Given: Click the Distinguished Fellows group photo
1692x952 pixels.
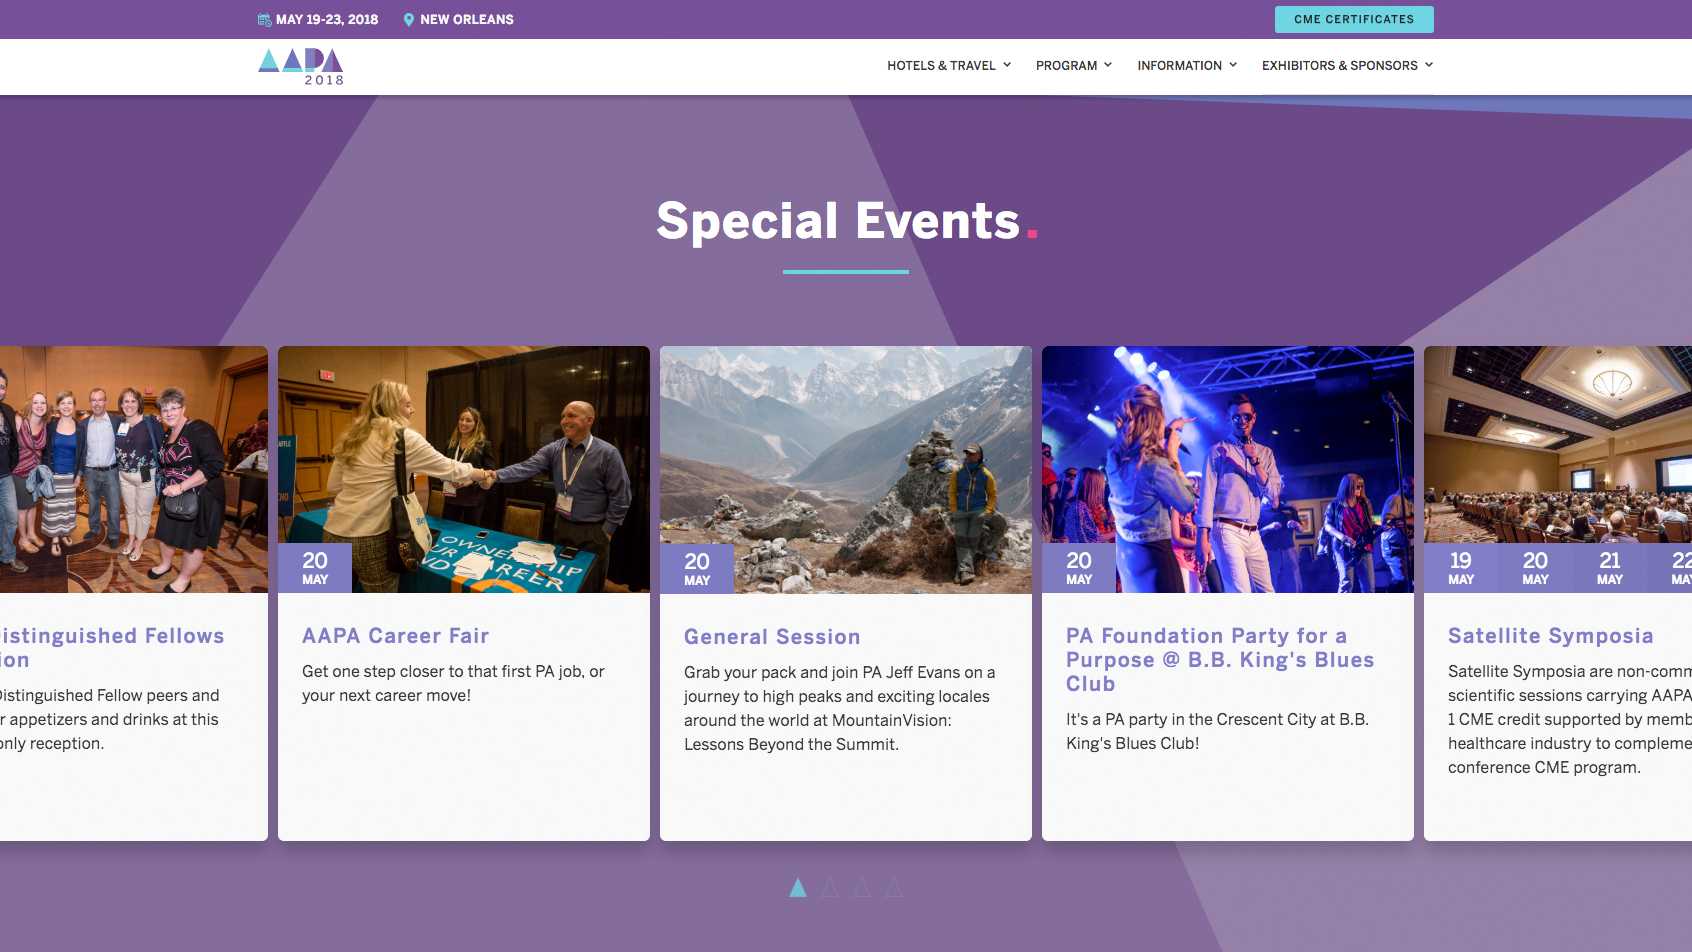Looking at the screenshot, I should [x=134, y=469].
